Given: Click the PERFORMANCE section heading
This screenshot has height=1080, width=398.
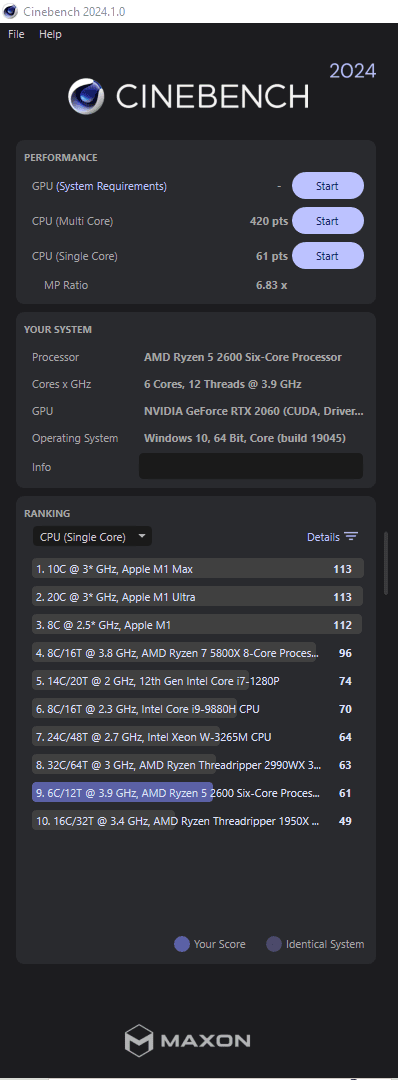Looking at the screenshot, I should [x=61, y=158].
